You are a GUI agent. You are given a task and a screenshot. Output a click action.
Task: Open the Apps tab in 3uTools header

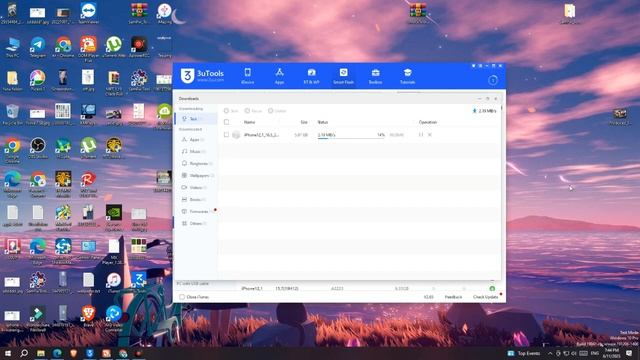click(x=279, y=76)
